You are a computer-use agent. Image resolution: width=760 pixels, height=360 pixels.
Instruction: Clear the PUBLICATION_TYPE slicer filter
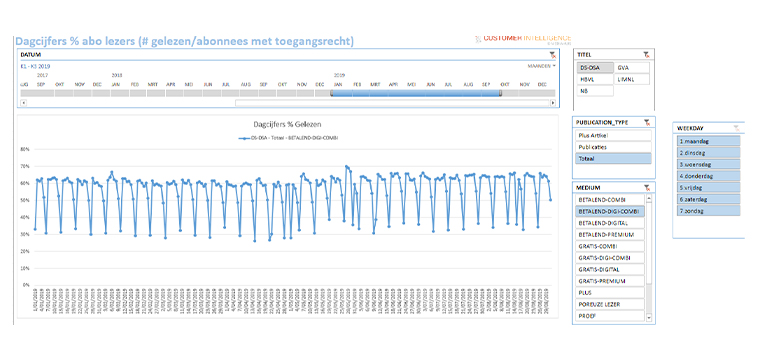(x=646, y=123)
